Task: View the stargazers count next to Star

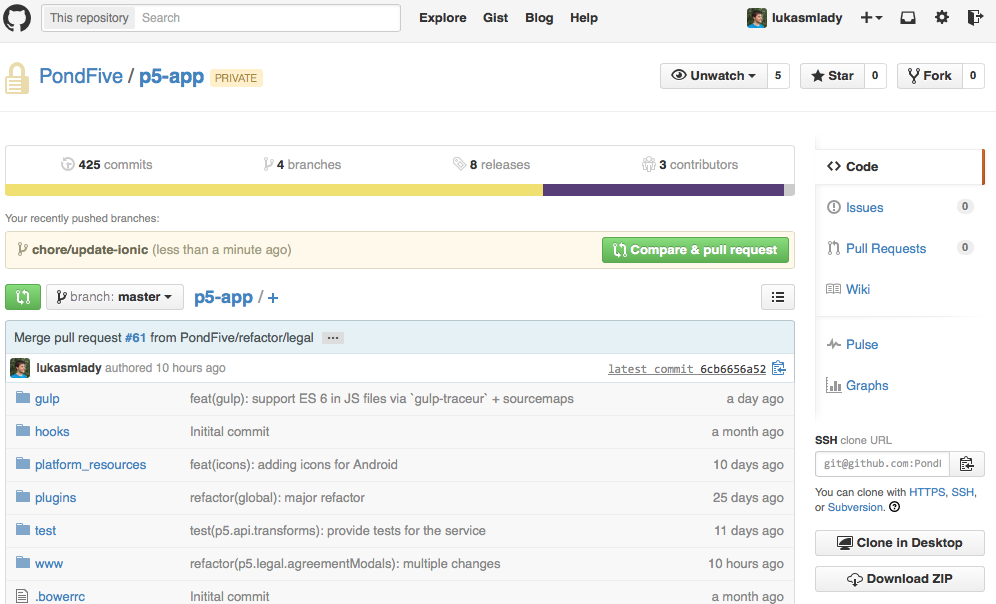Action: point(875,76)
